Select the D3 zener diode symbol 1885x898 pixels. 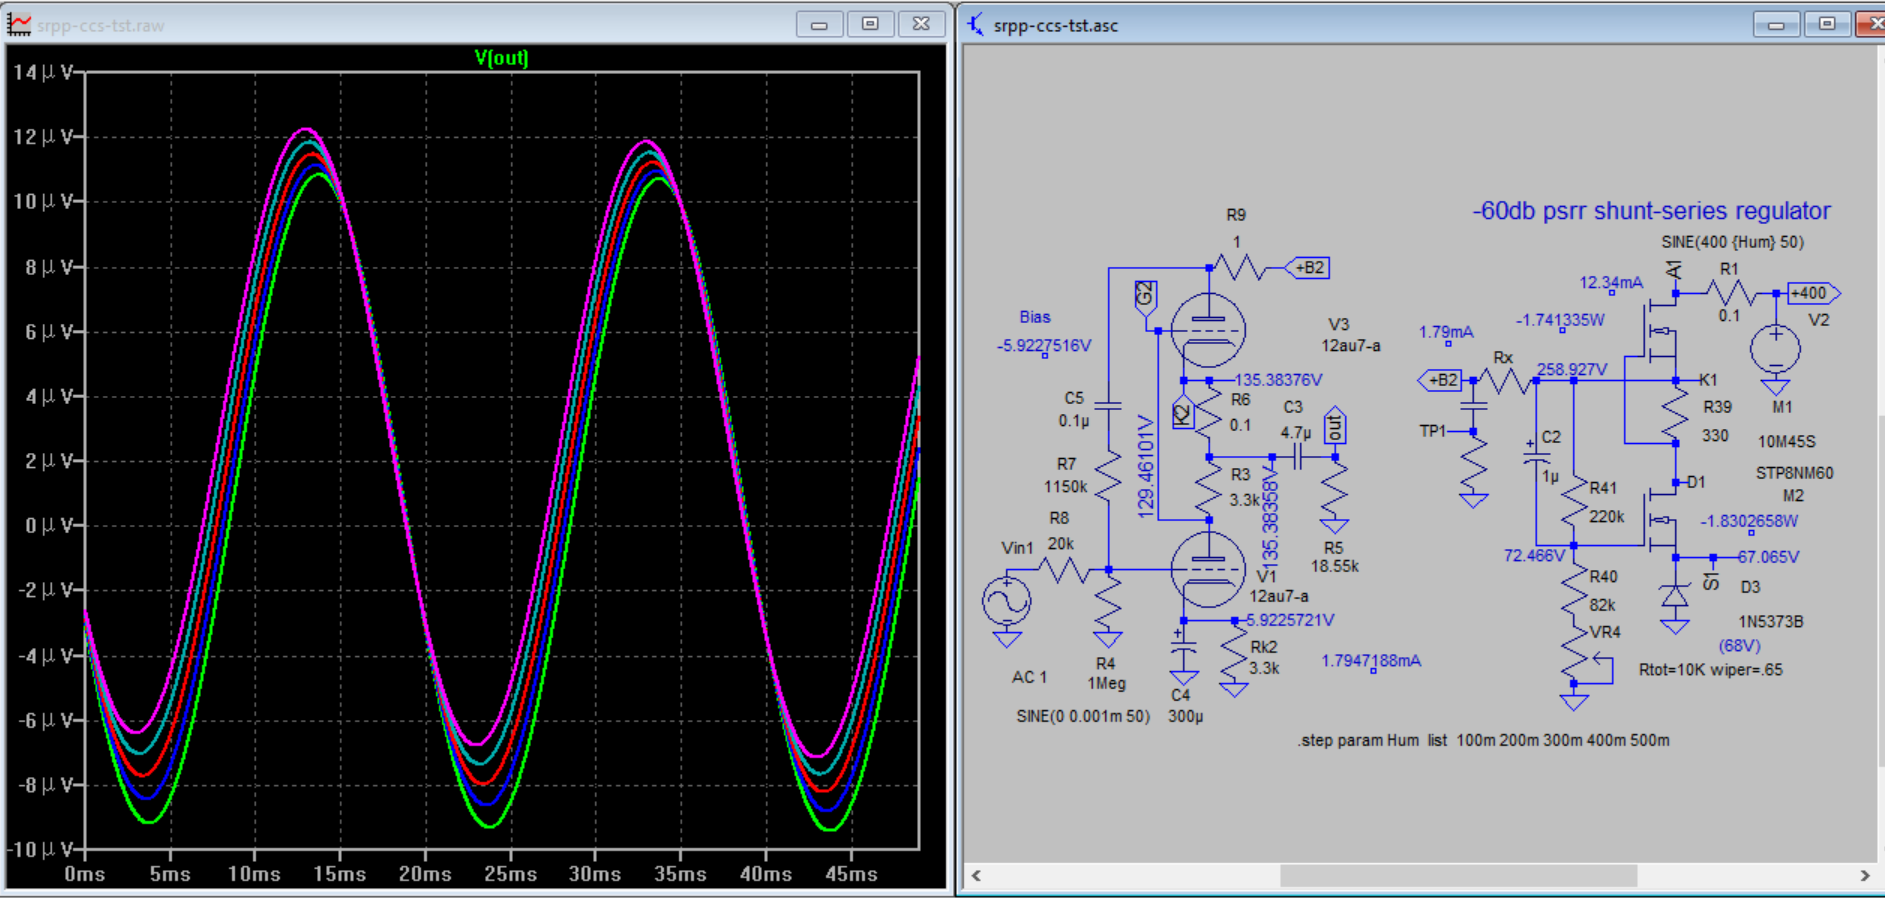click(x=1675, y=597)
